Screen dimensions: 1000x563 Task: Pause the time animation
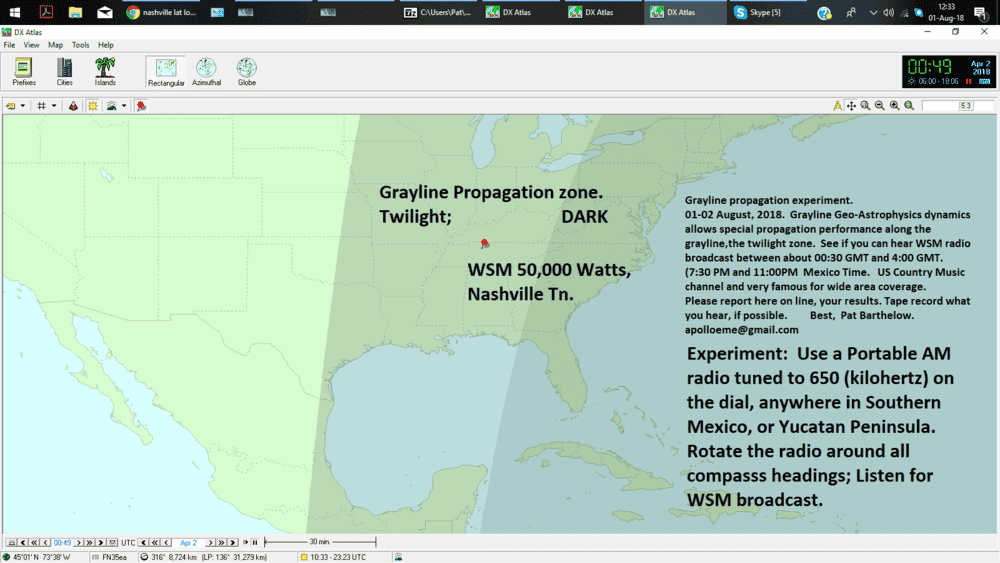[x=255, y=542]
